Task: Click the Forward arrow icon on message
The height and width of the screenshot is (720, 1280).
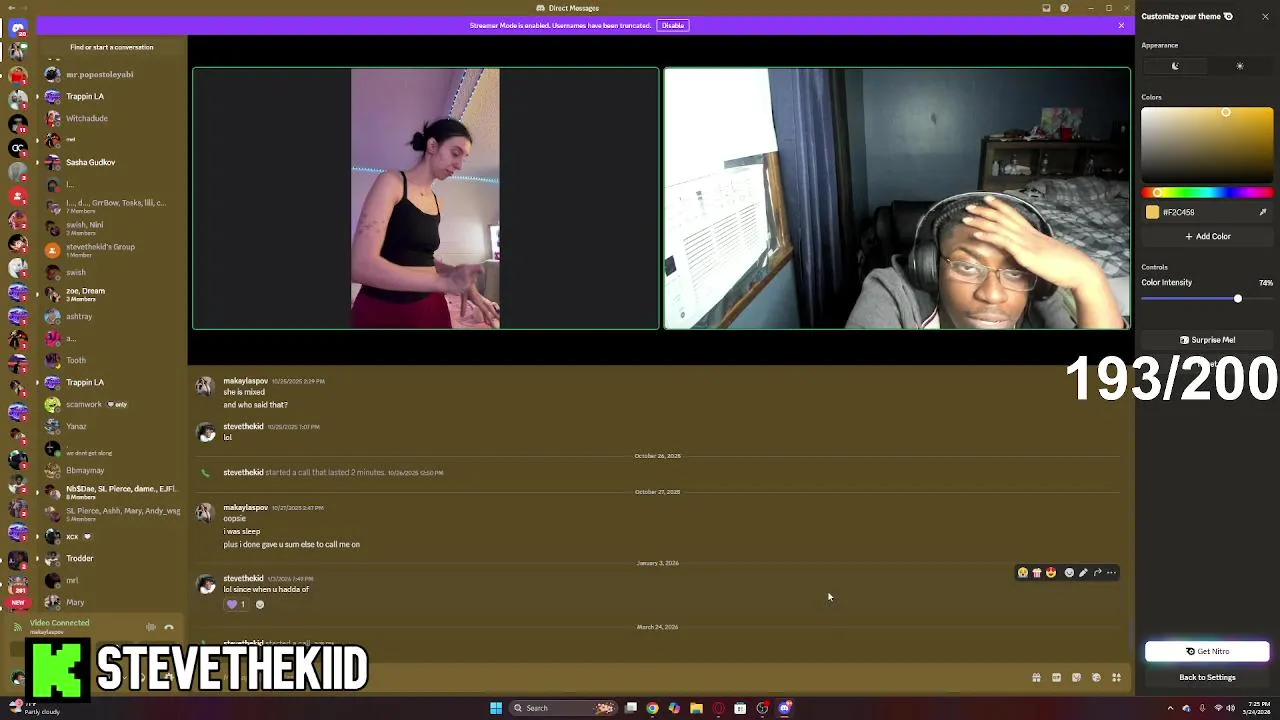Action: coord(1097,573)
